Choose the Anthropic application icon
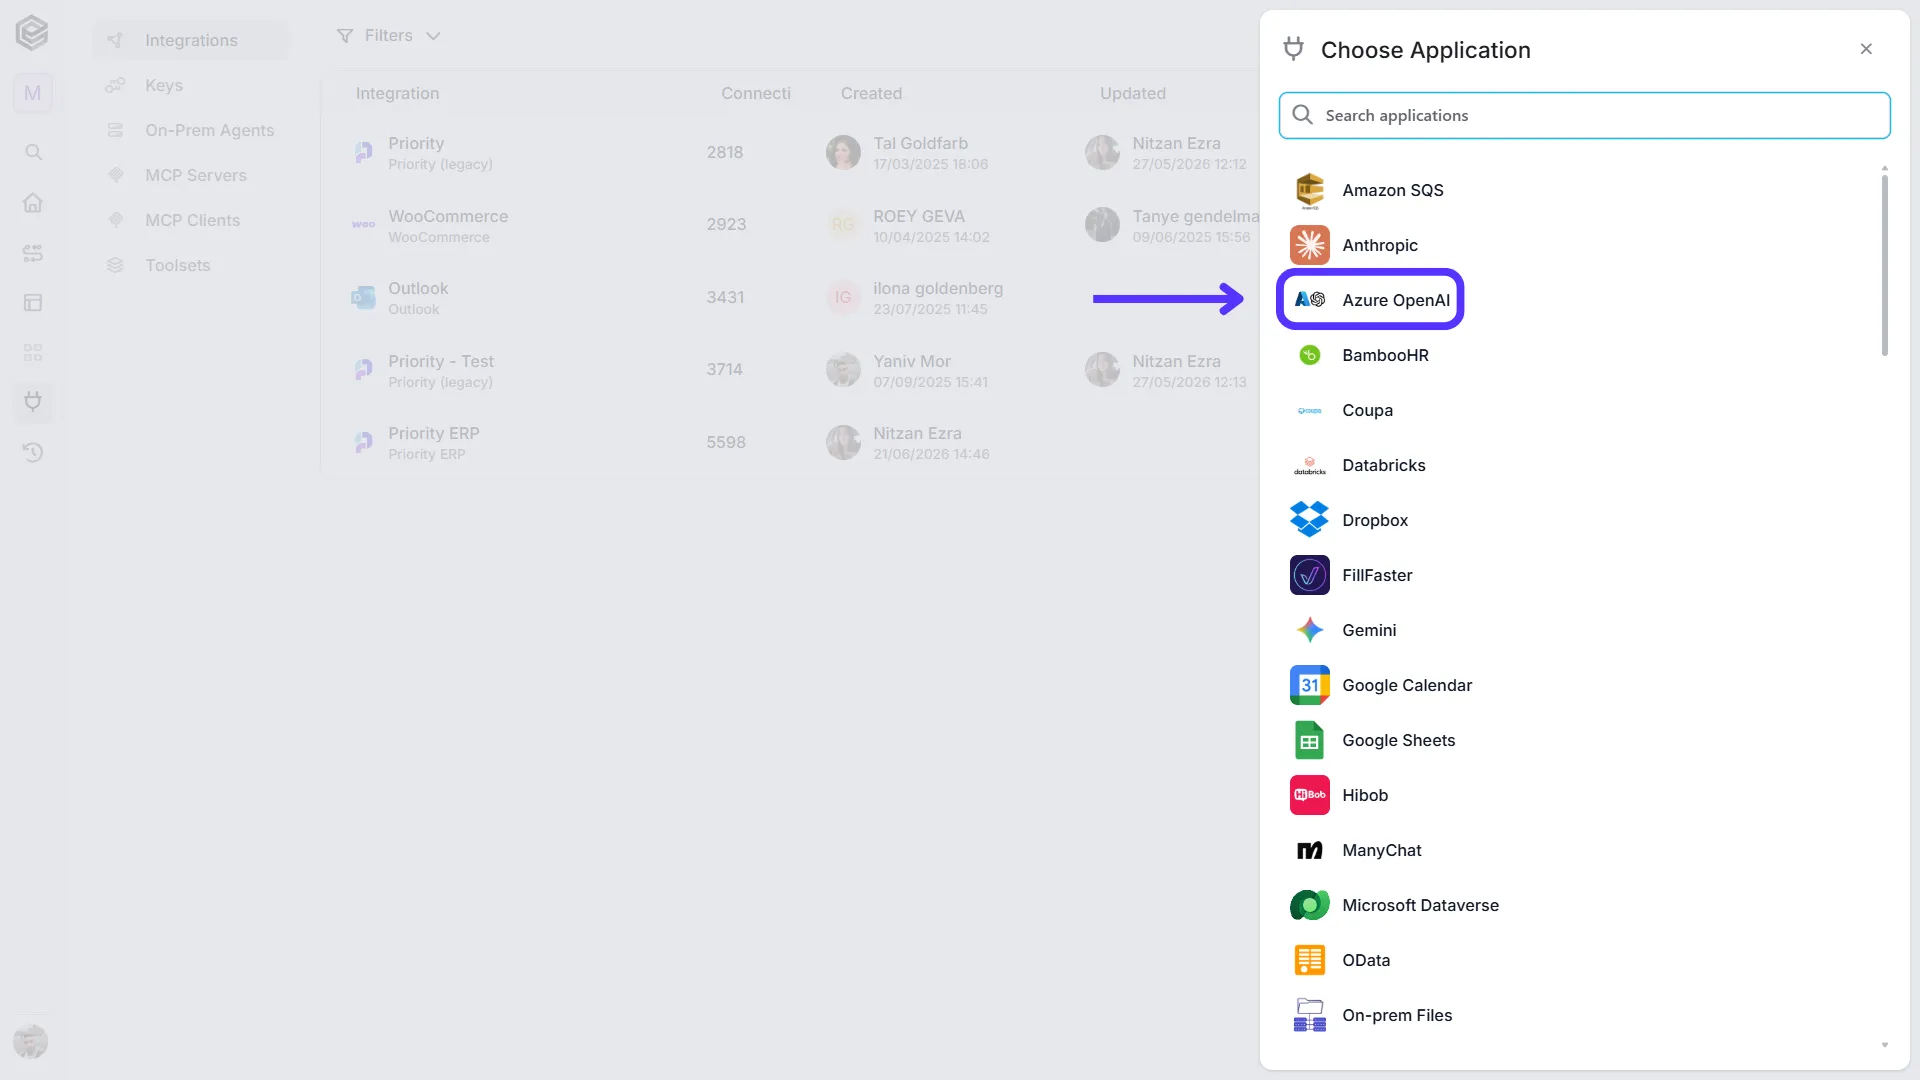 (1309, 245)
